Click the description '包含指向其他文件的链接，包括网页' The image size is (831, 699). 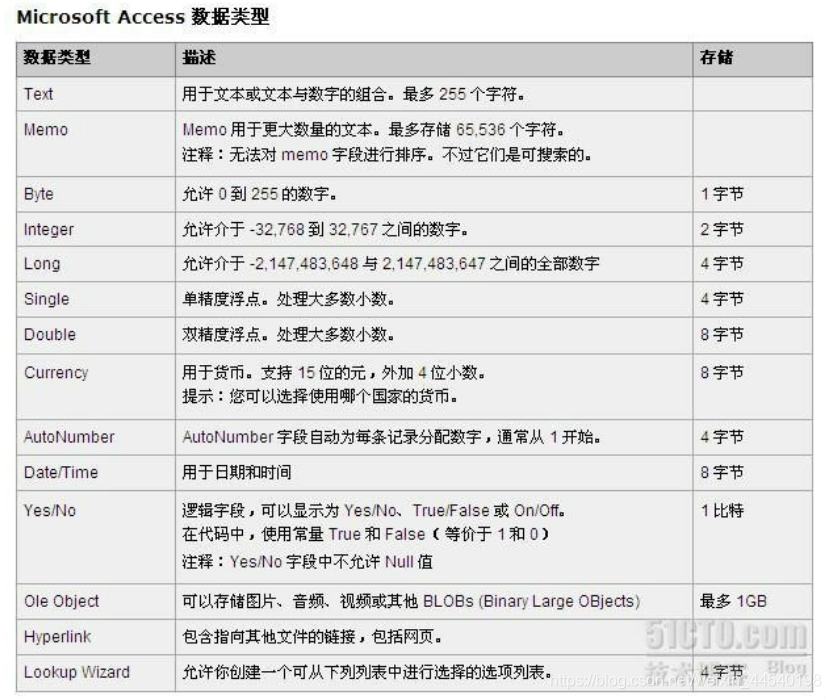tap(308, 636)
